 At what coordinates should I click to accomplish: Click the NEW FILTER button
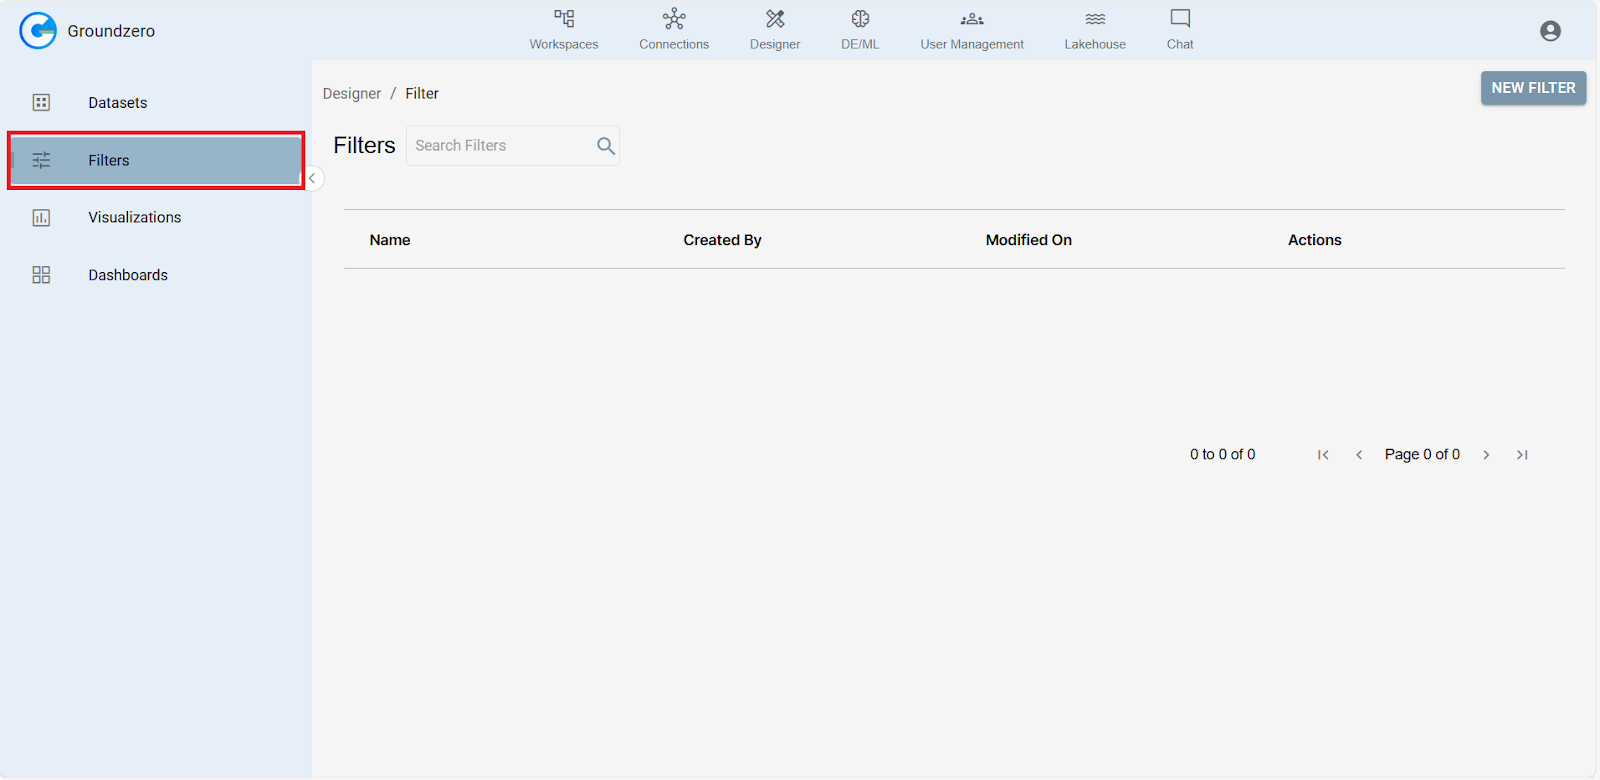(1533, 88)
